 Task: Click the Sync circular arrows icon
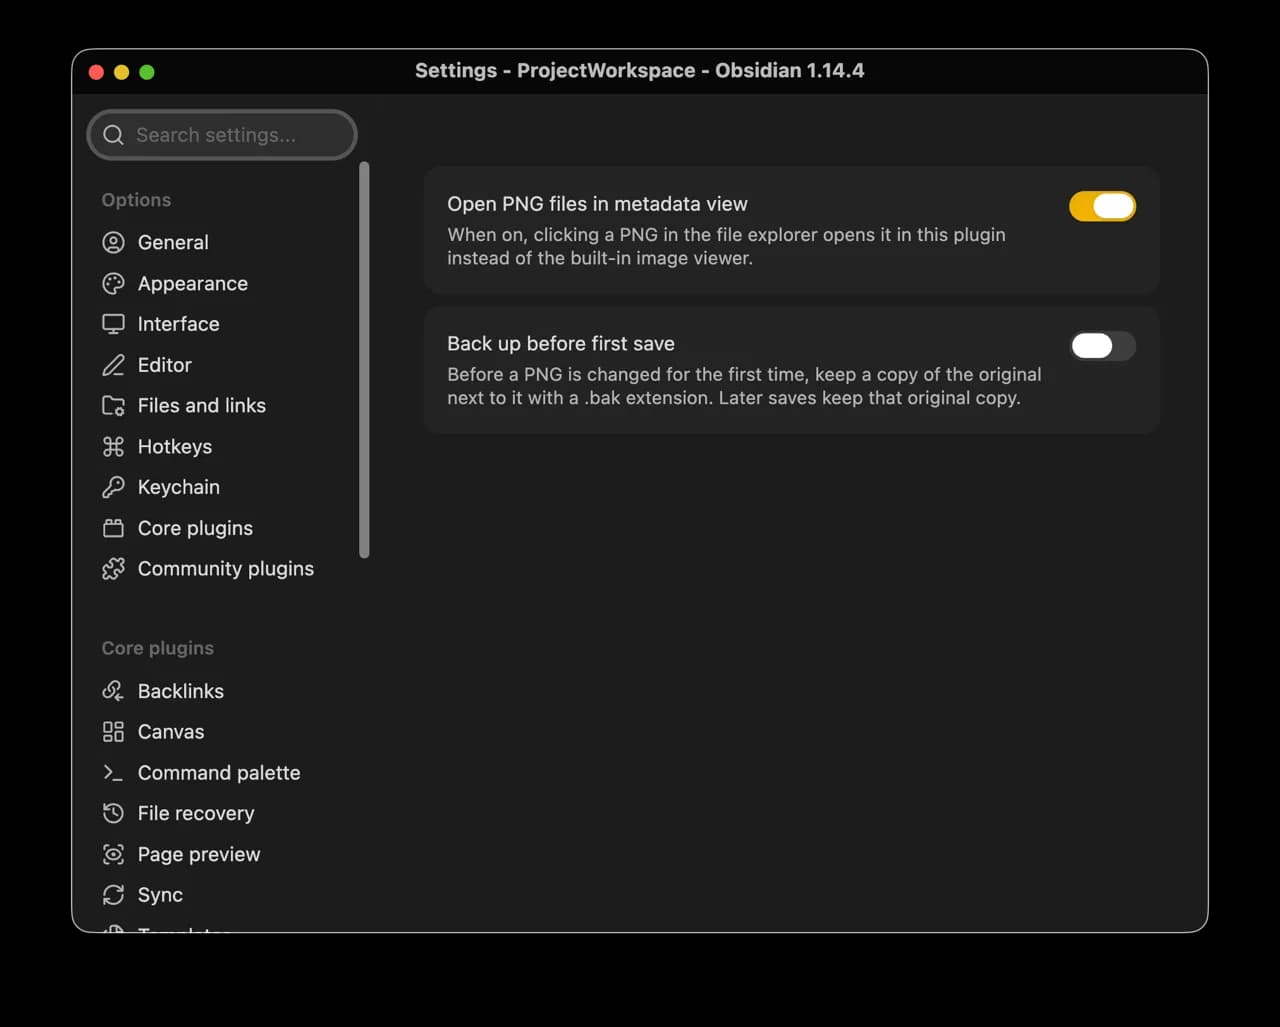tap(113, 895)
